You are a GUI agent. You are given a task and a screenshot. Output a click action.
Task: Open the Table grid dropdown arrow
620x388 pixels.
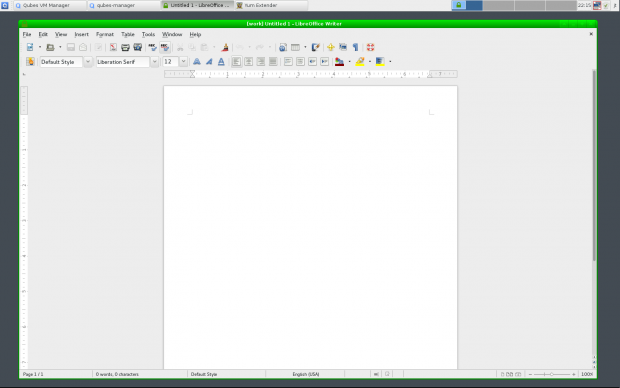tap(305, 47)
